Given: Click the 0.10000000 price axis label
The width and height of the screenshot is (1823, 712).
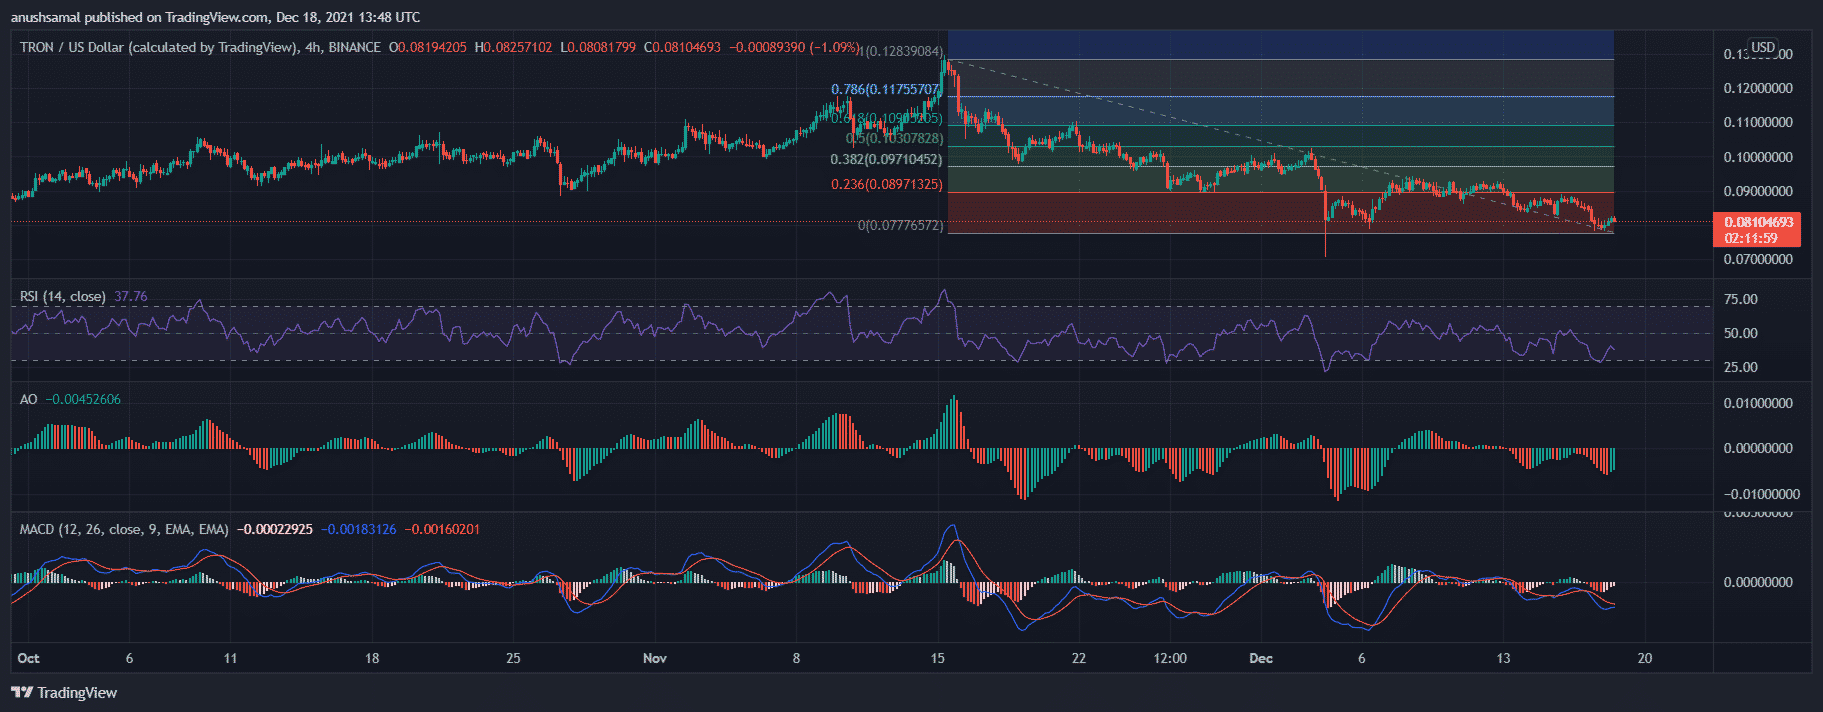Looking at the screenshot, I should click(1757, 157).
